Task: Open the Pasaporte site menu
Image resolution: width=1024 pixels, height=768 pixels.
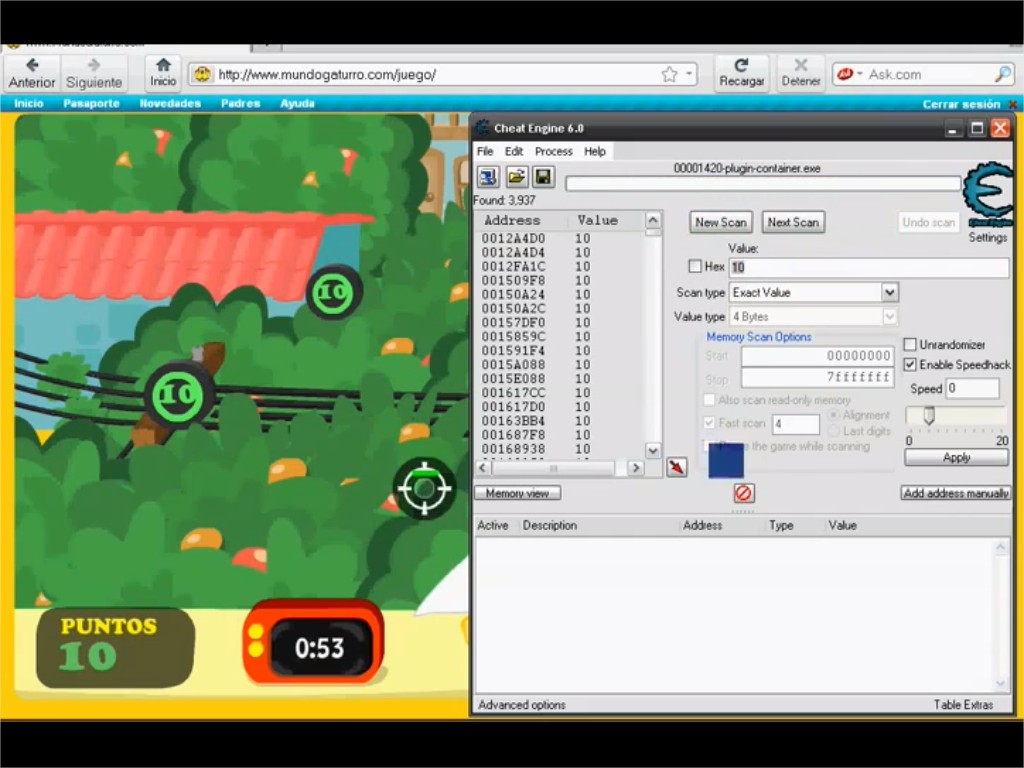Action: (91, 103)
